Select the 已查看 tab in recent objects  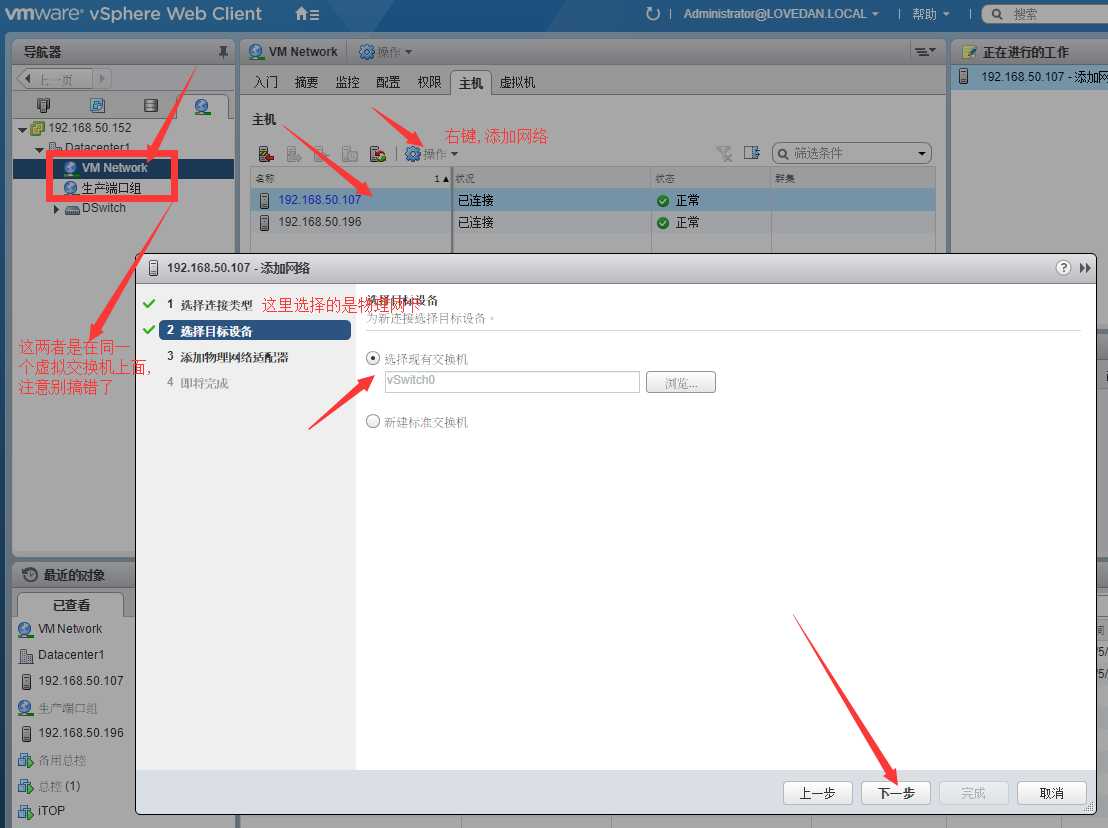(x=71, y=605)
